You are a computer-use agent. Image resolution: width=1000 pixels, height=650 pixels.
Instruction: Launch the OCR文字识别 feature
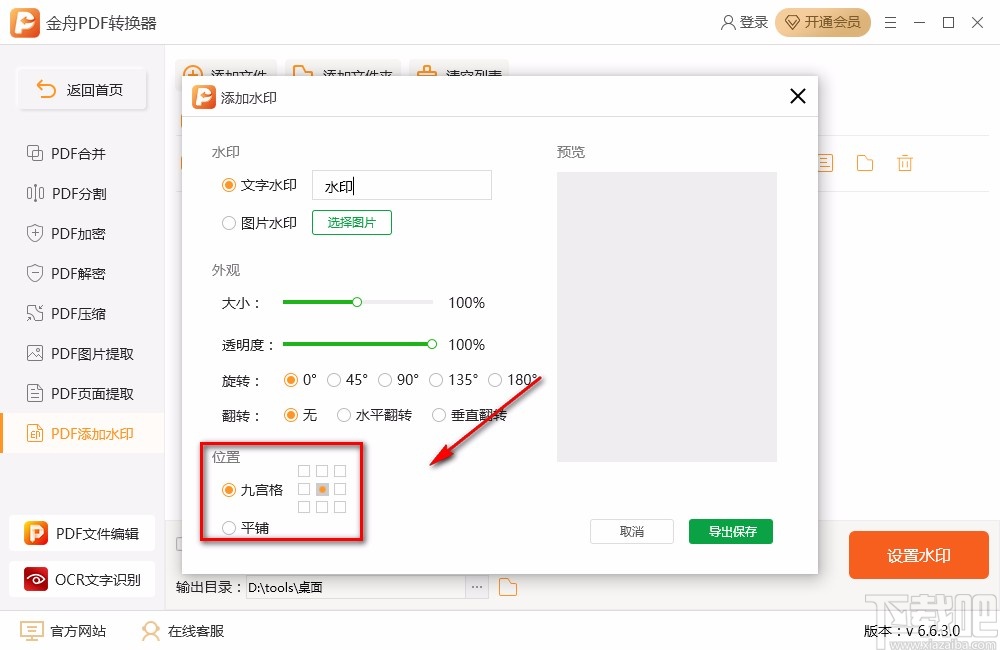point(84,579)
